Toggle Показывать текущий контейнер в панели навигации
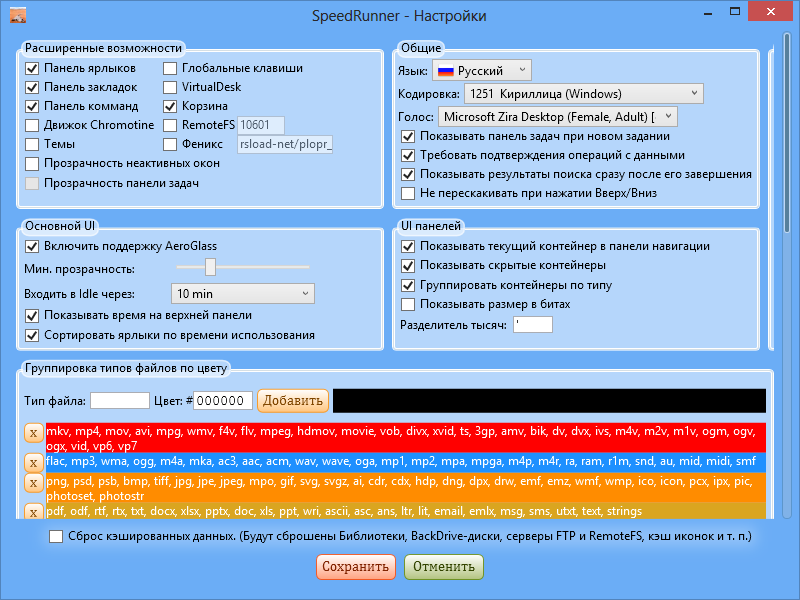The height and width of the screenshot is (600, 800). click(408, 246)
